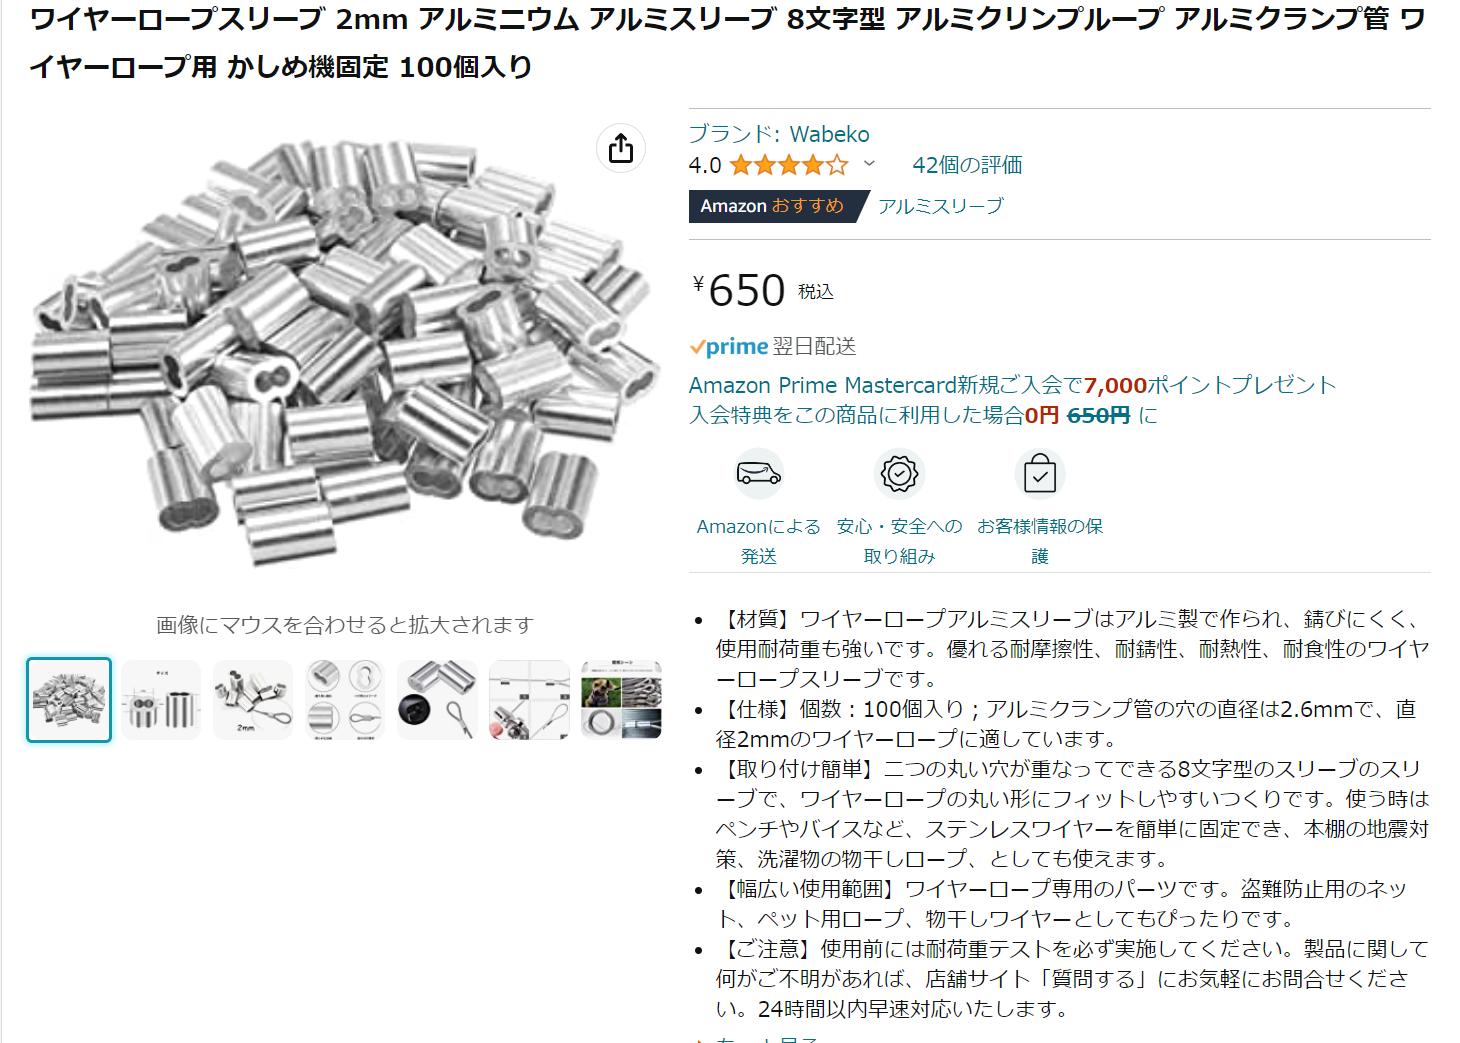Select third thumbnail with 2mm wire loop
The image size is (1460, 1043).
pyautogui.click(x=253, y=700)
